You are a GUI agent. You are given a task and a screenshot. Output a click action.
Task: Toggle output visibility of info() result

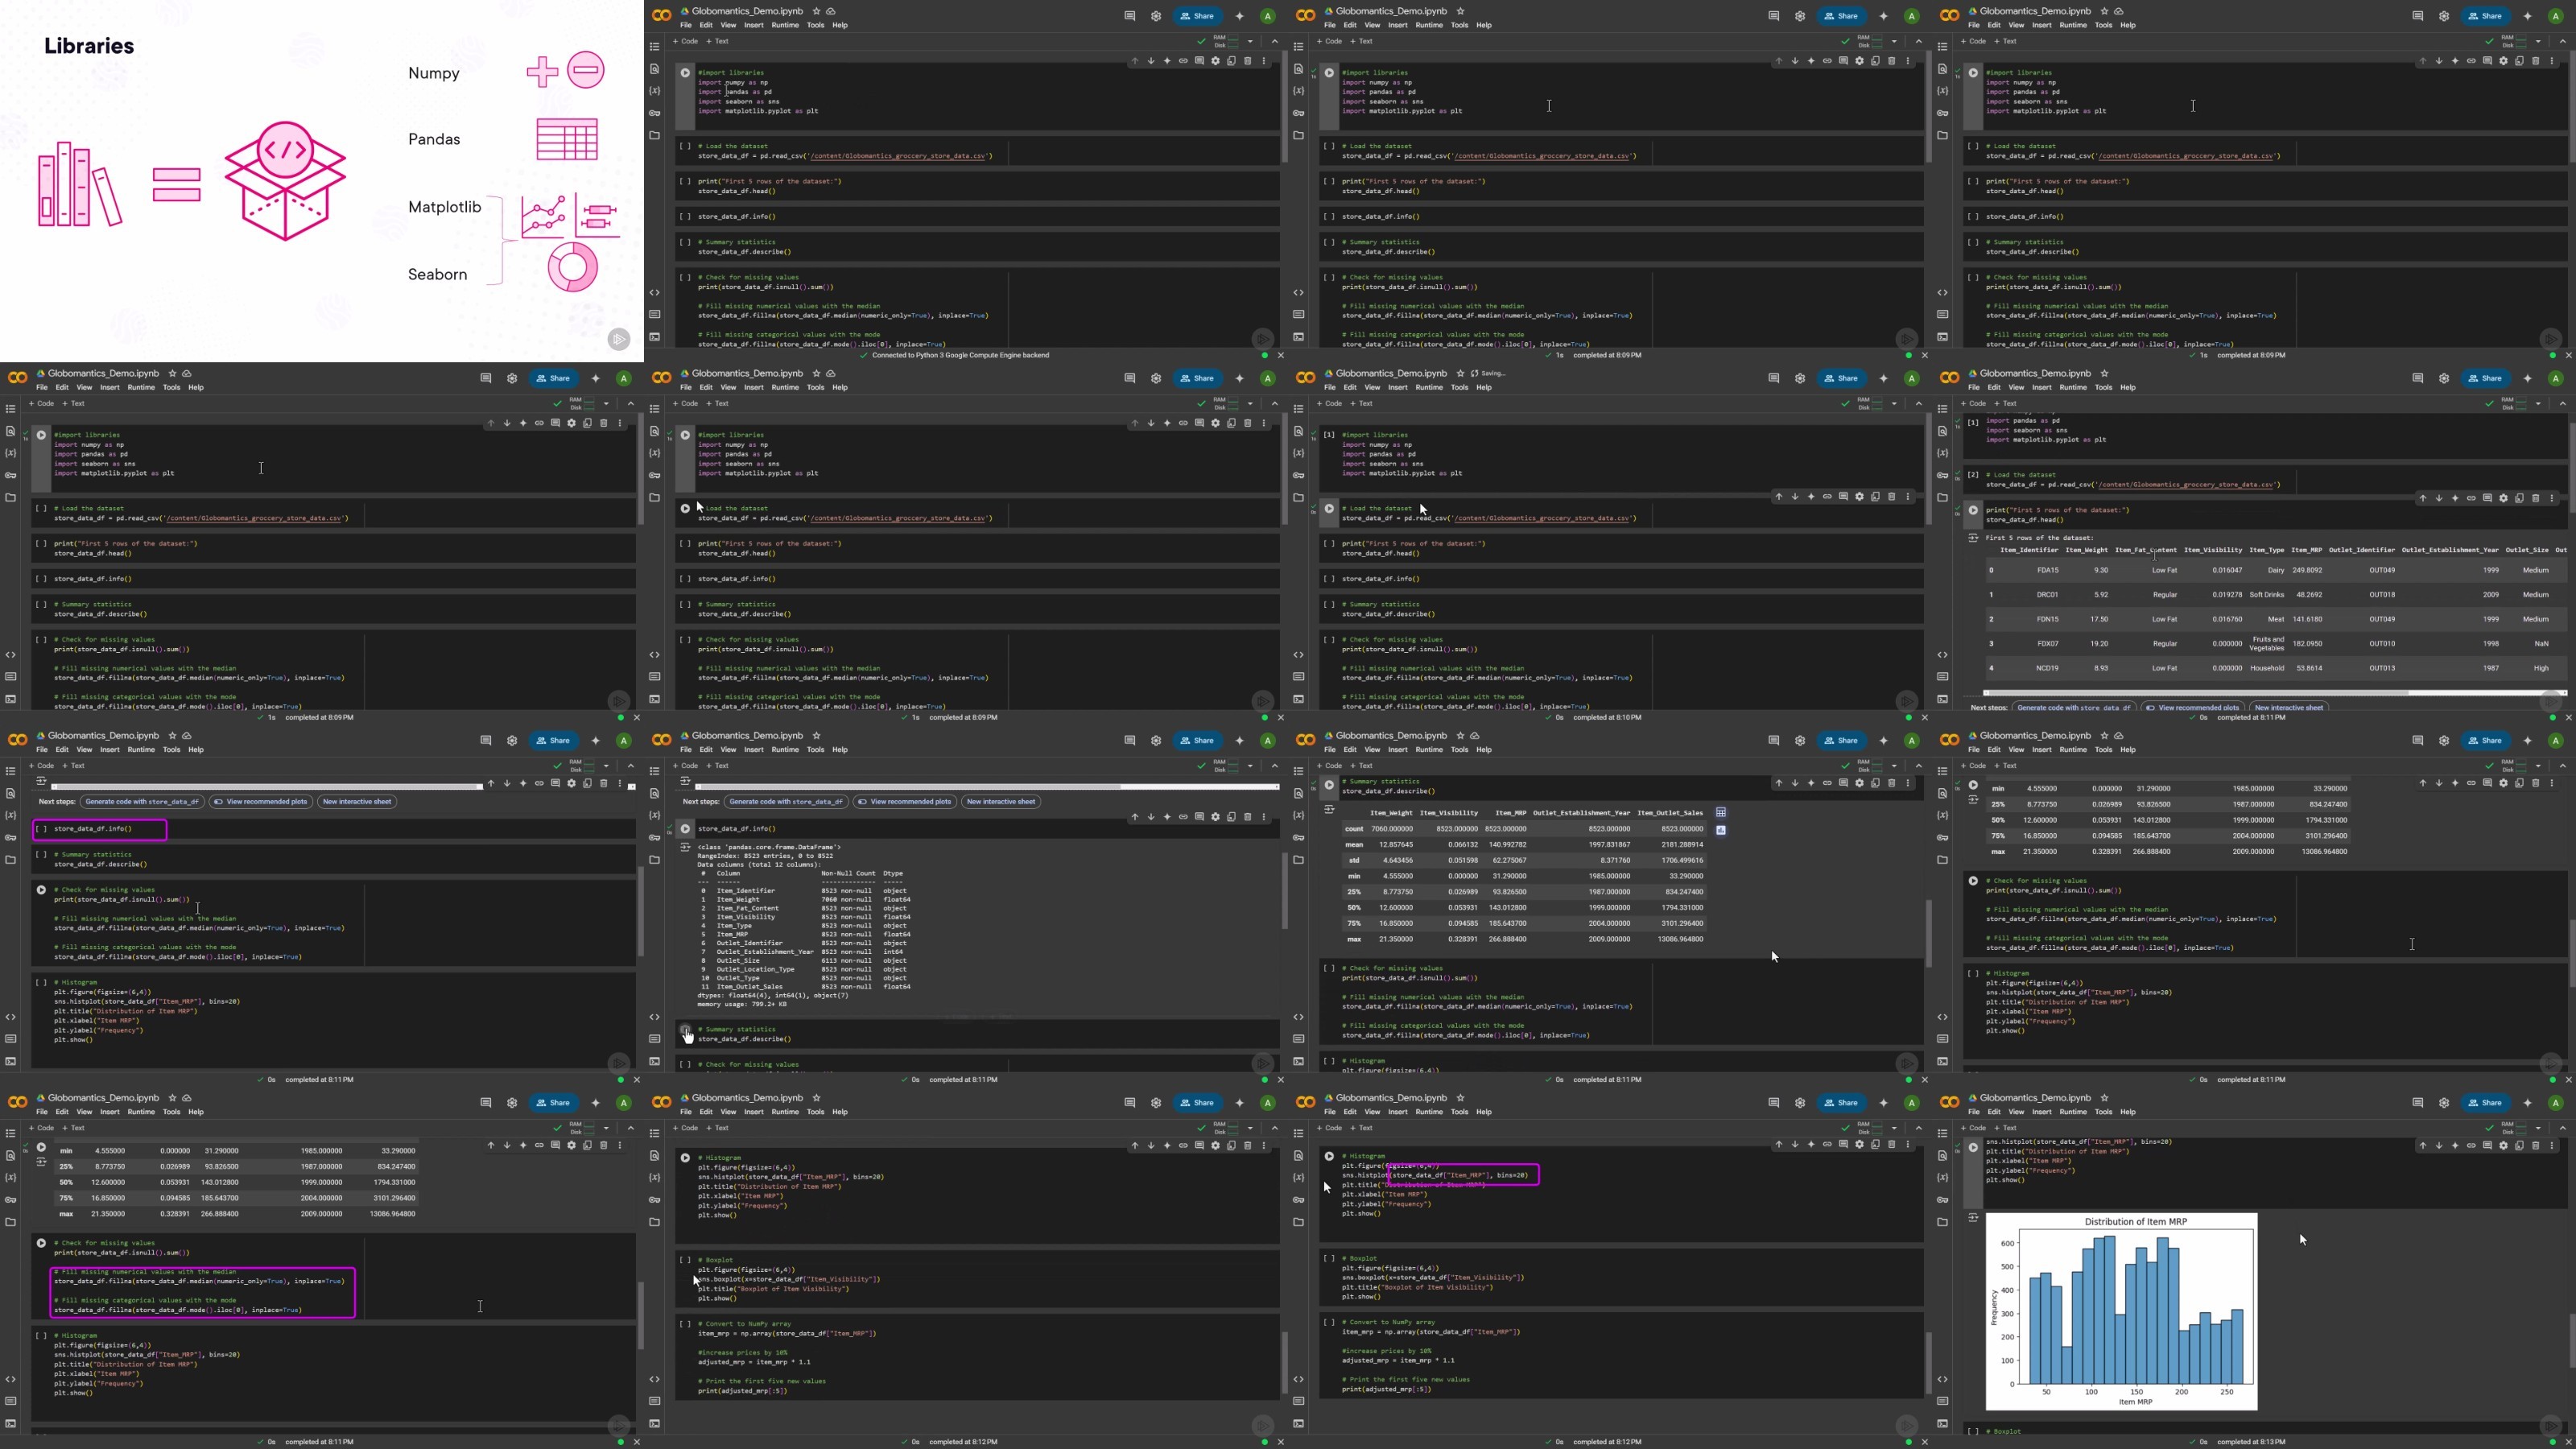click(x=685, y=847)
